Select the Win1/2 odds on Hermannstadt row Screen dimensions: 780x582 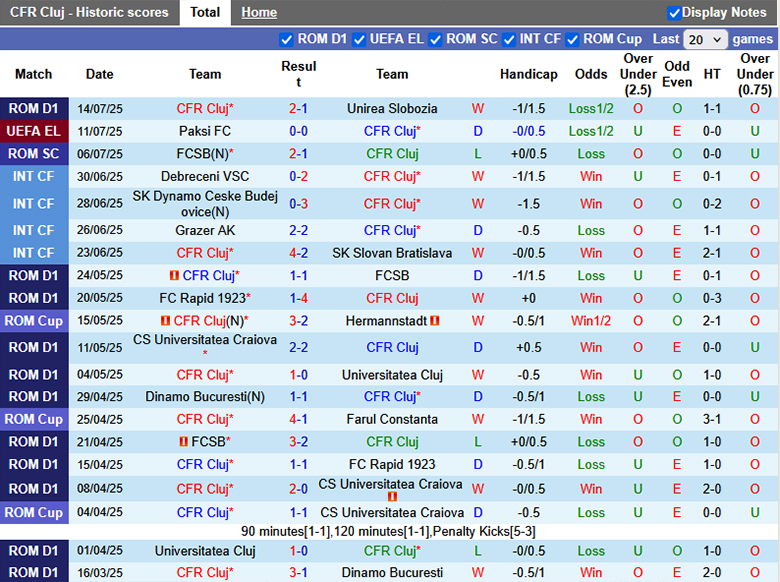click(591, 321)
